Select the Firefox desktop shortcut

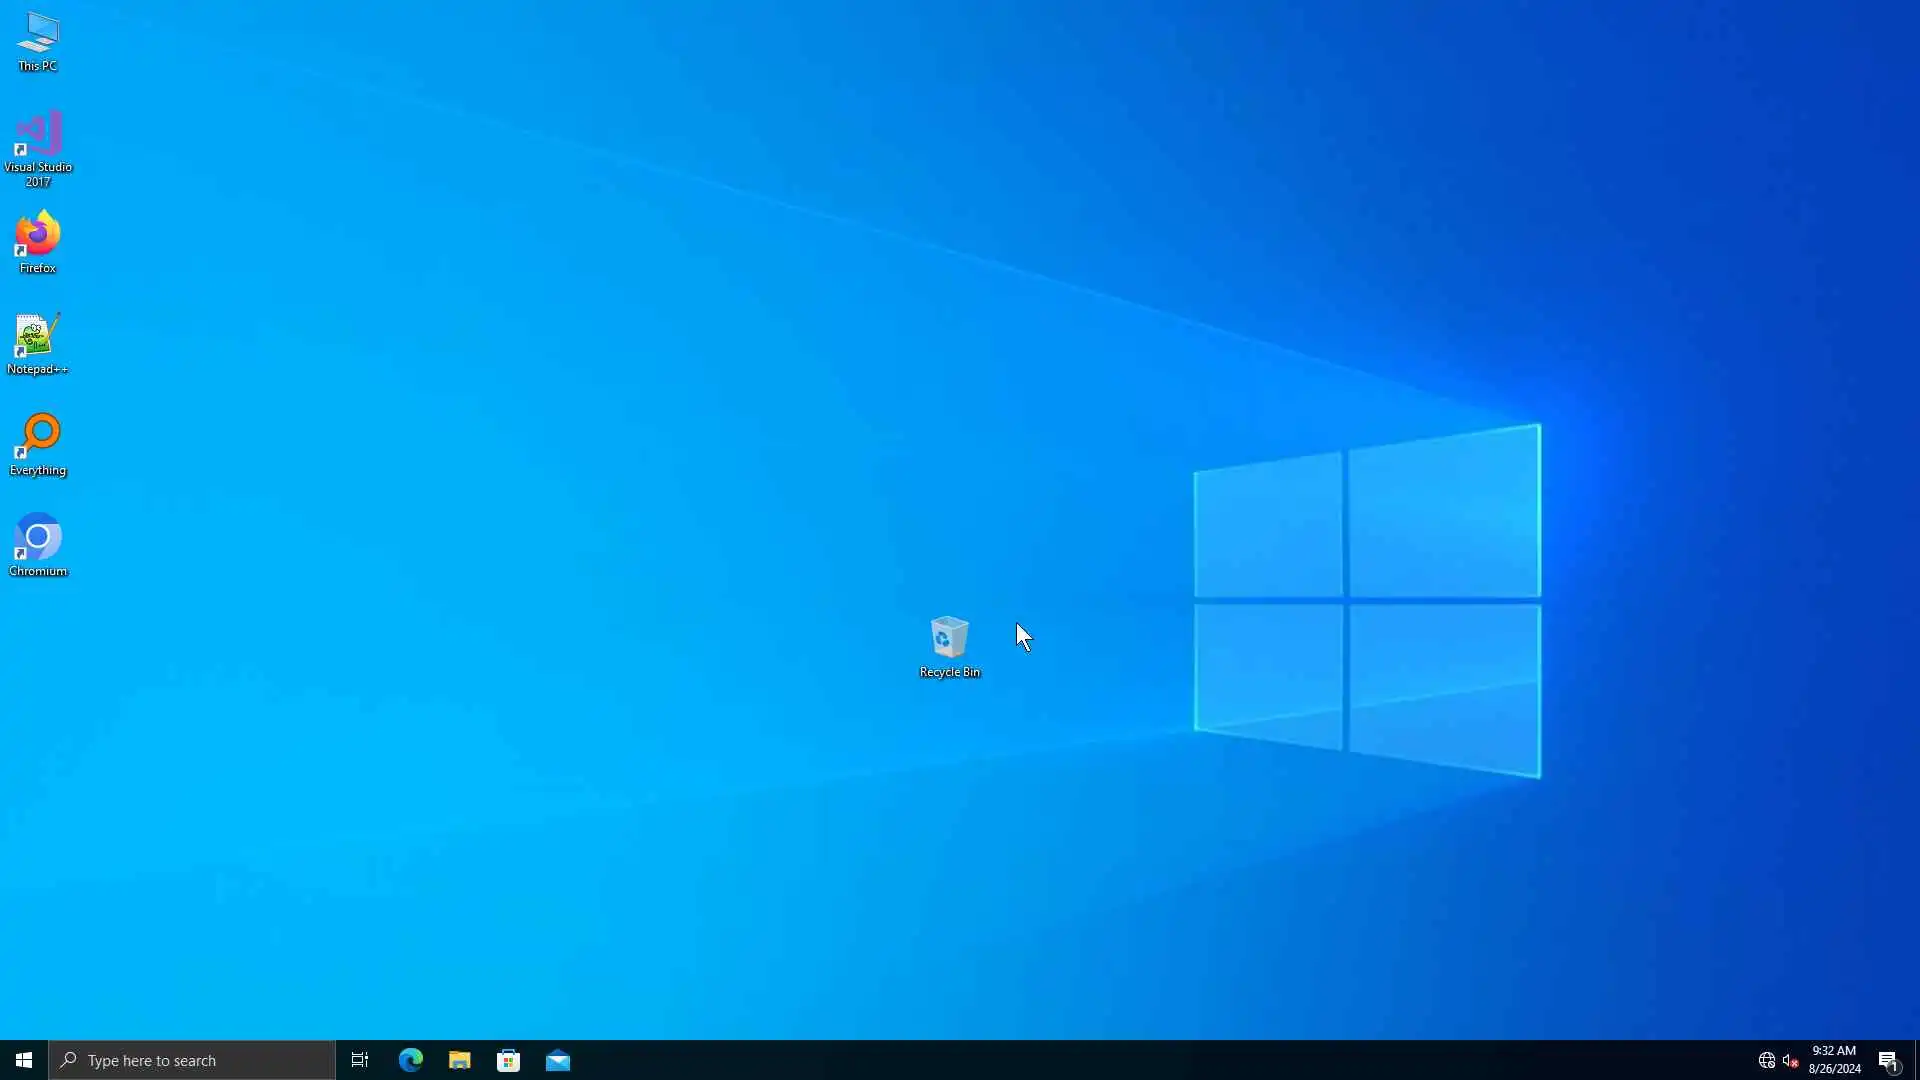(38, 236)
